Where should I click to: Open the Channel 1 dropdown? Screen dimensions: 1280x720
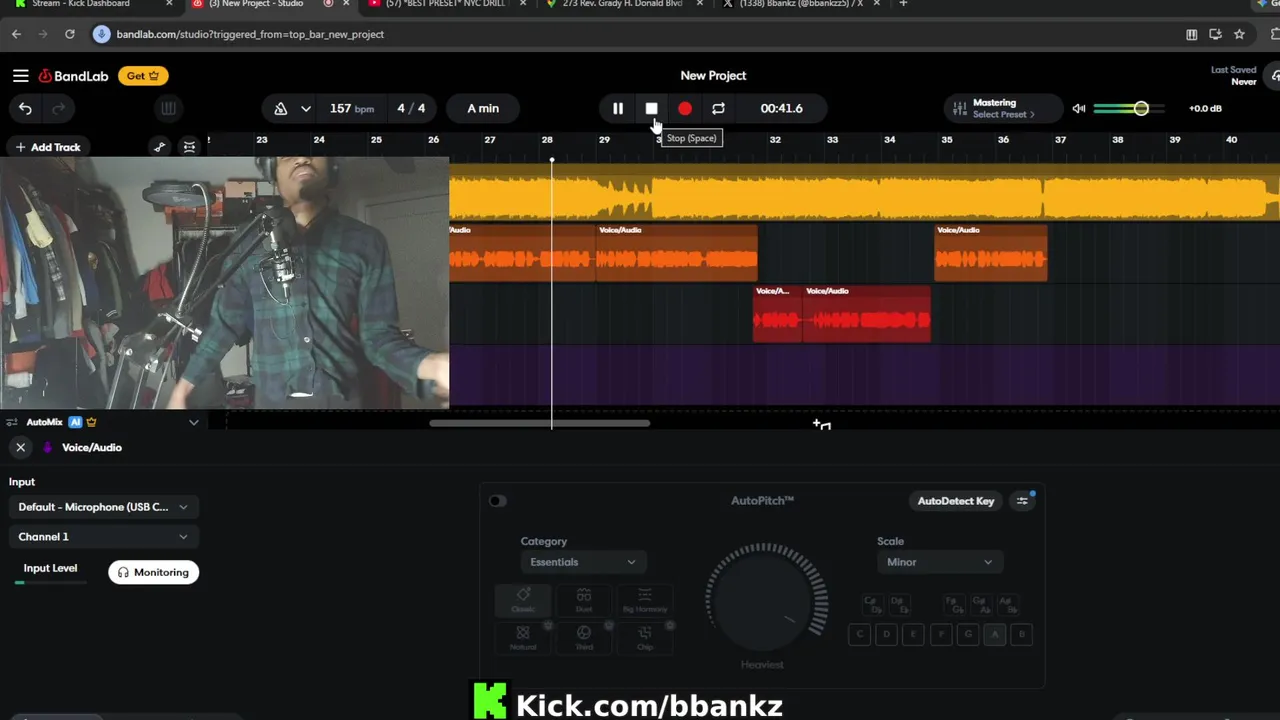(x=103, y=537)
